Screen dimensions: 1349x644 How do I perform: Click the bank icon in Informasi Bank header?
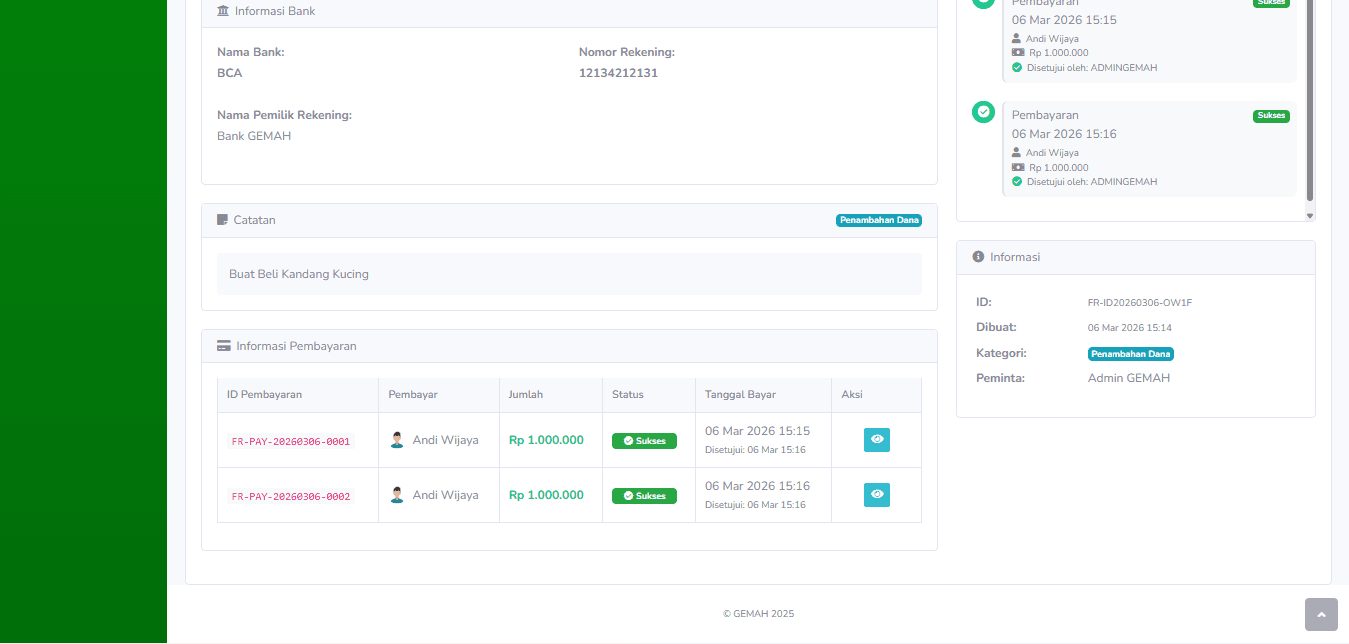click(222, 11)
